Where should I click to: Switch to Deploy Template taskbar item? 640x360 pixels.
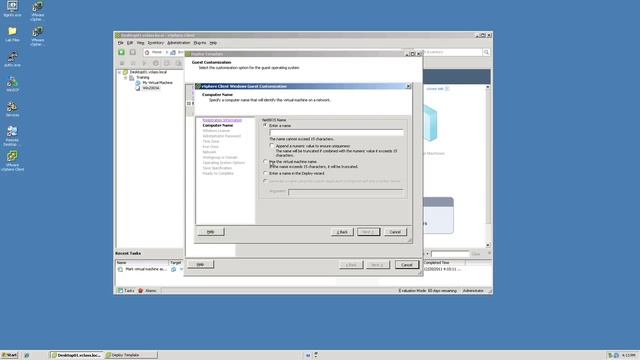[131, 355]
